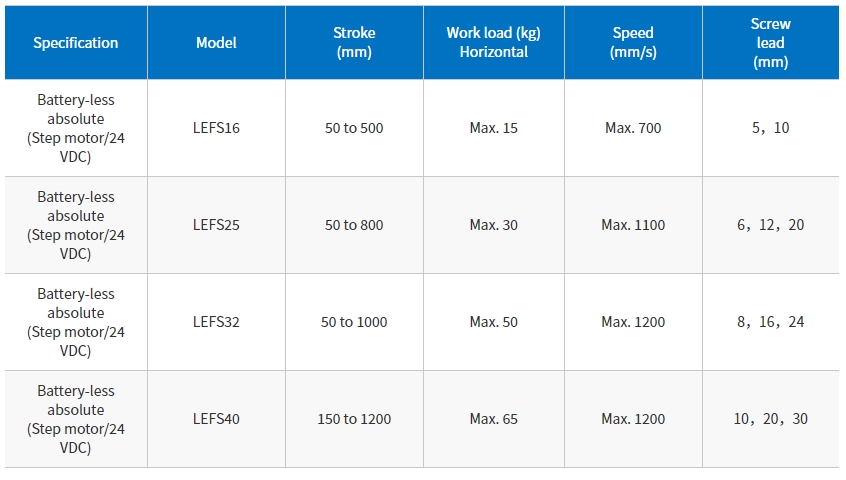Click the 10, 20, 30 screw lead cell
This screenshot has height=480, width=846.
point(770,419)
